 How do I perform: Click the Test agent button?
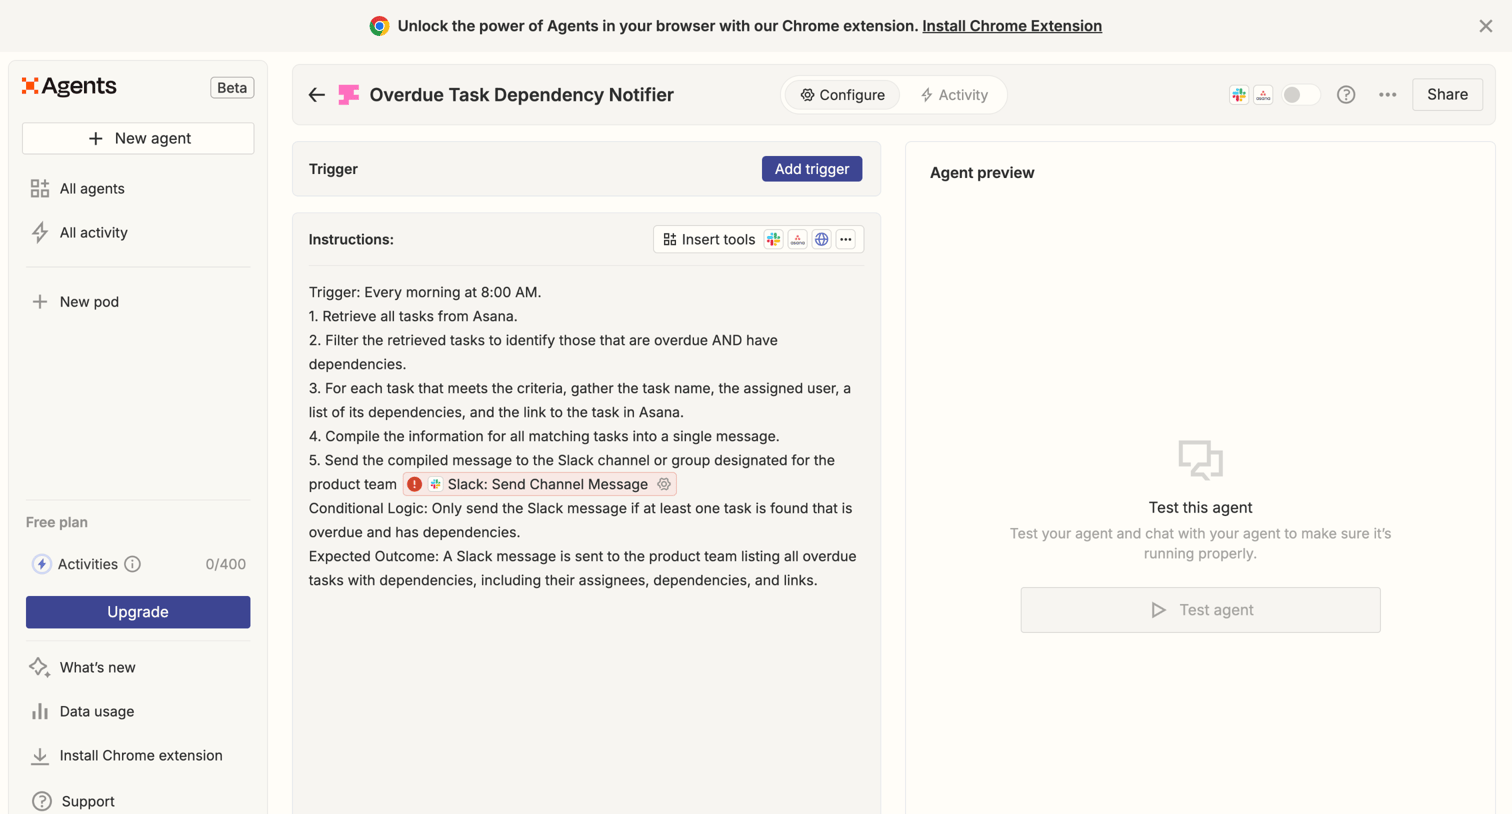[1200, 610]
